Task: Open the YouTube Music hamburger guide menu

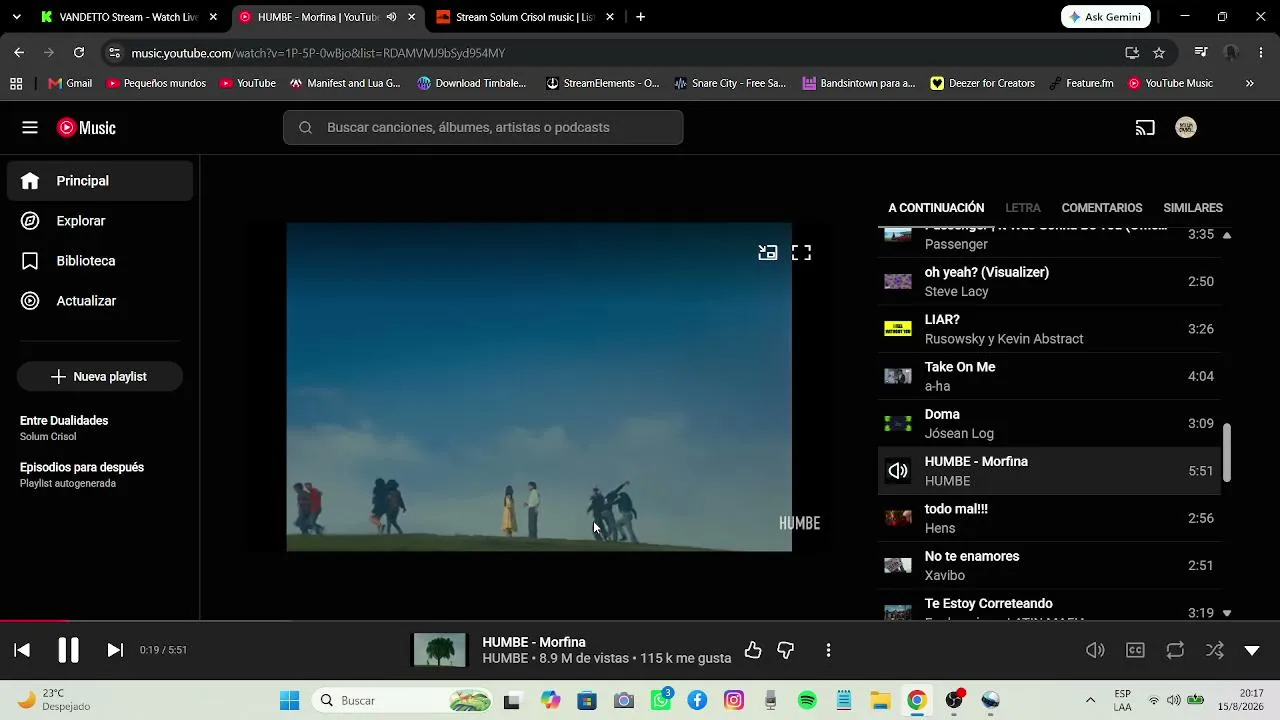Action: 30,128
